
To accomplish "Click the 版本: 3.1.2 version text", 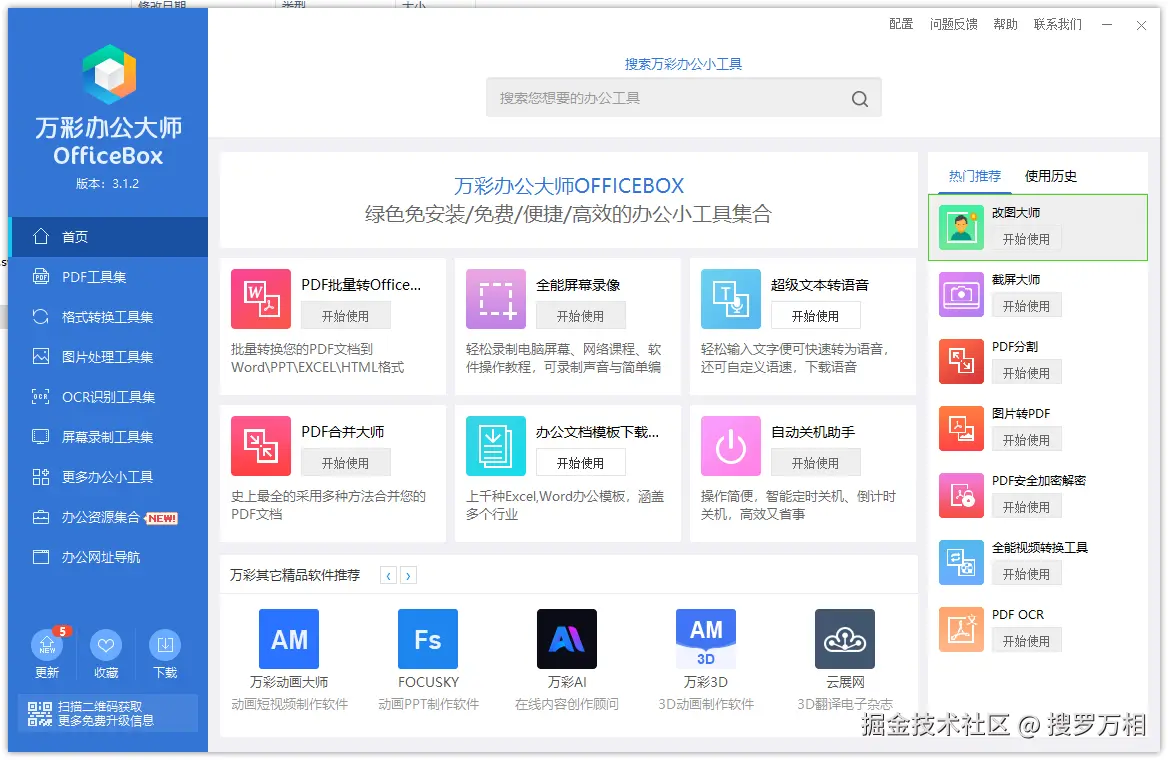I will 107,183.
